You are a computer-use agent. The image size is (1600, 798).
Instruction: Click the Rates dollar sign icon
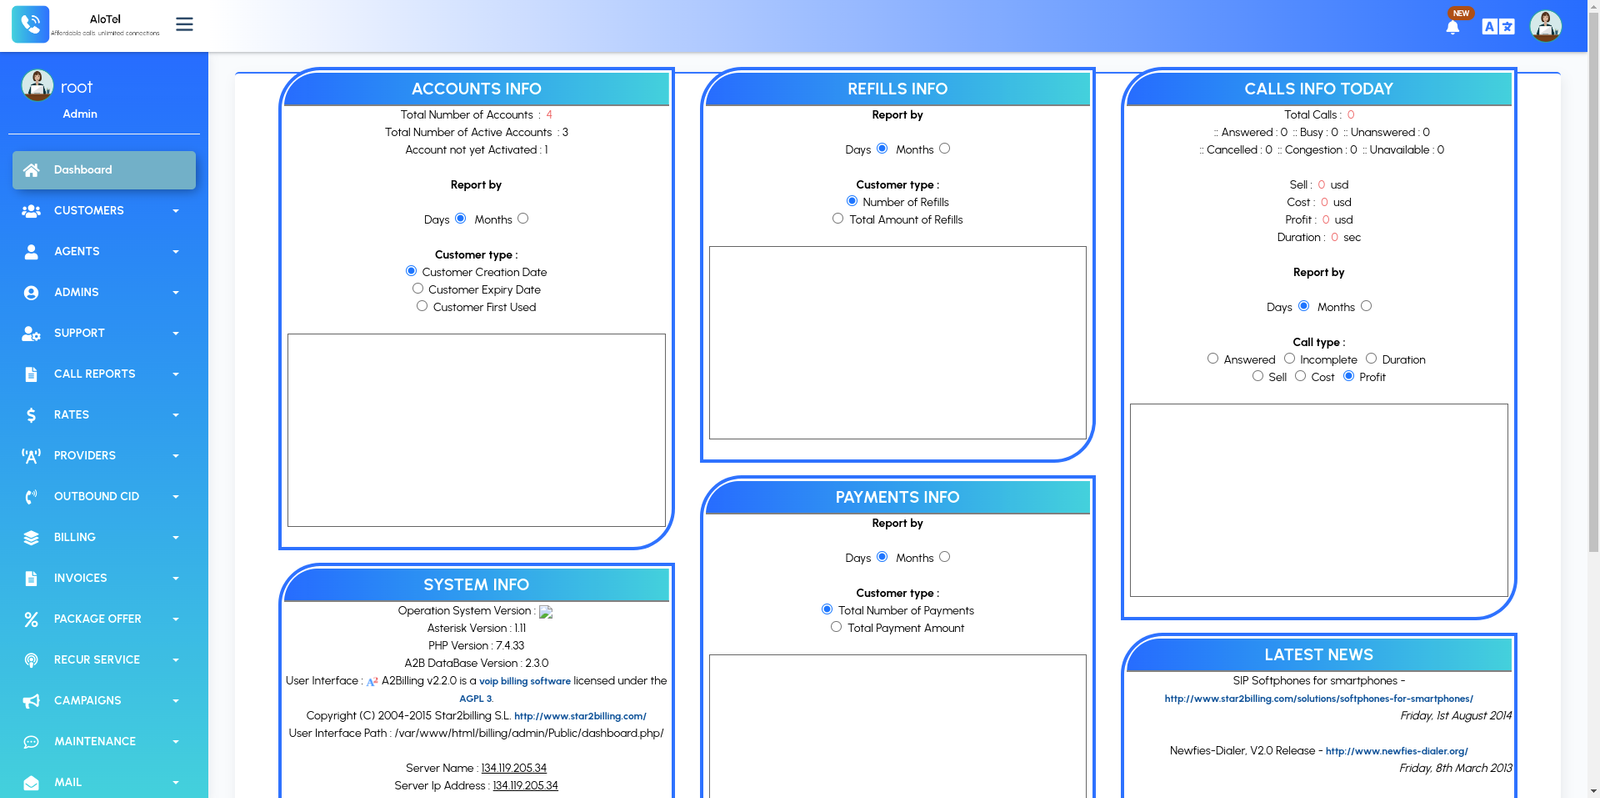31,415
